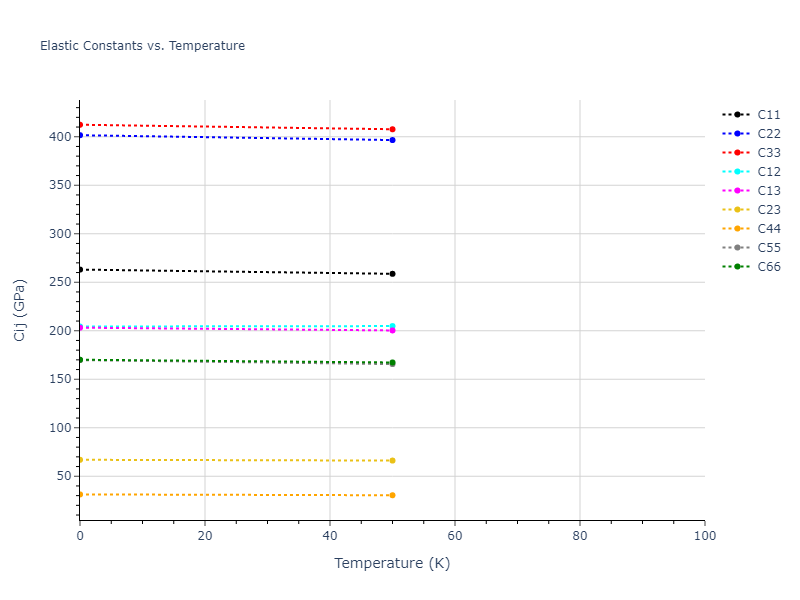This screenshot has height=600, width=800.
Task: Select the blue C22 marker at 50 K
Action: click(x=392, y=140)
